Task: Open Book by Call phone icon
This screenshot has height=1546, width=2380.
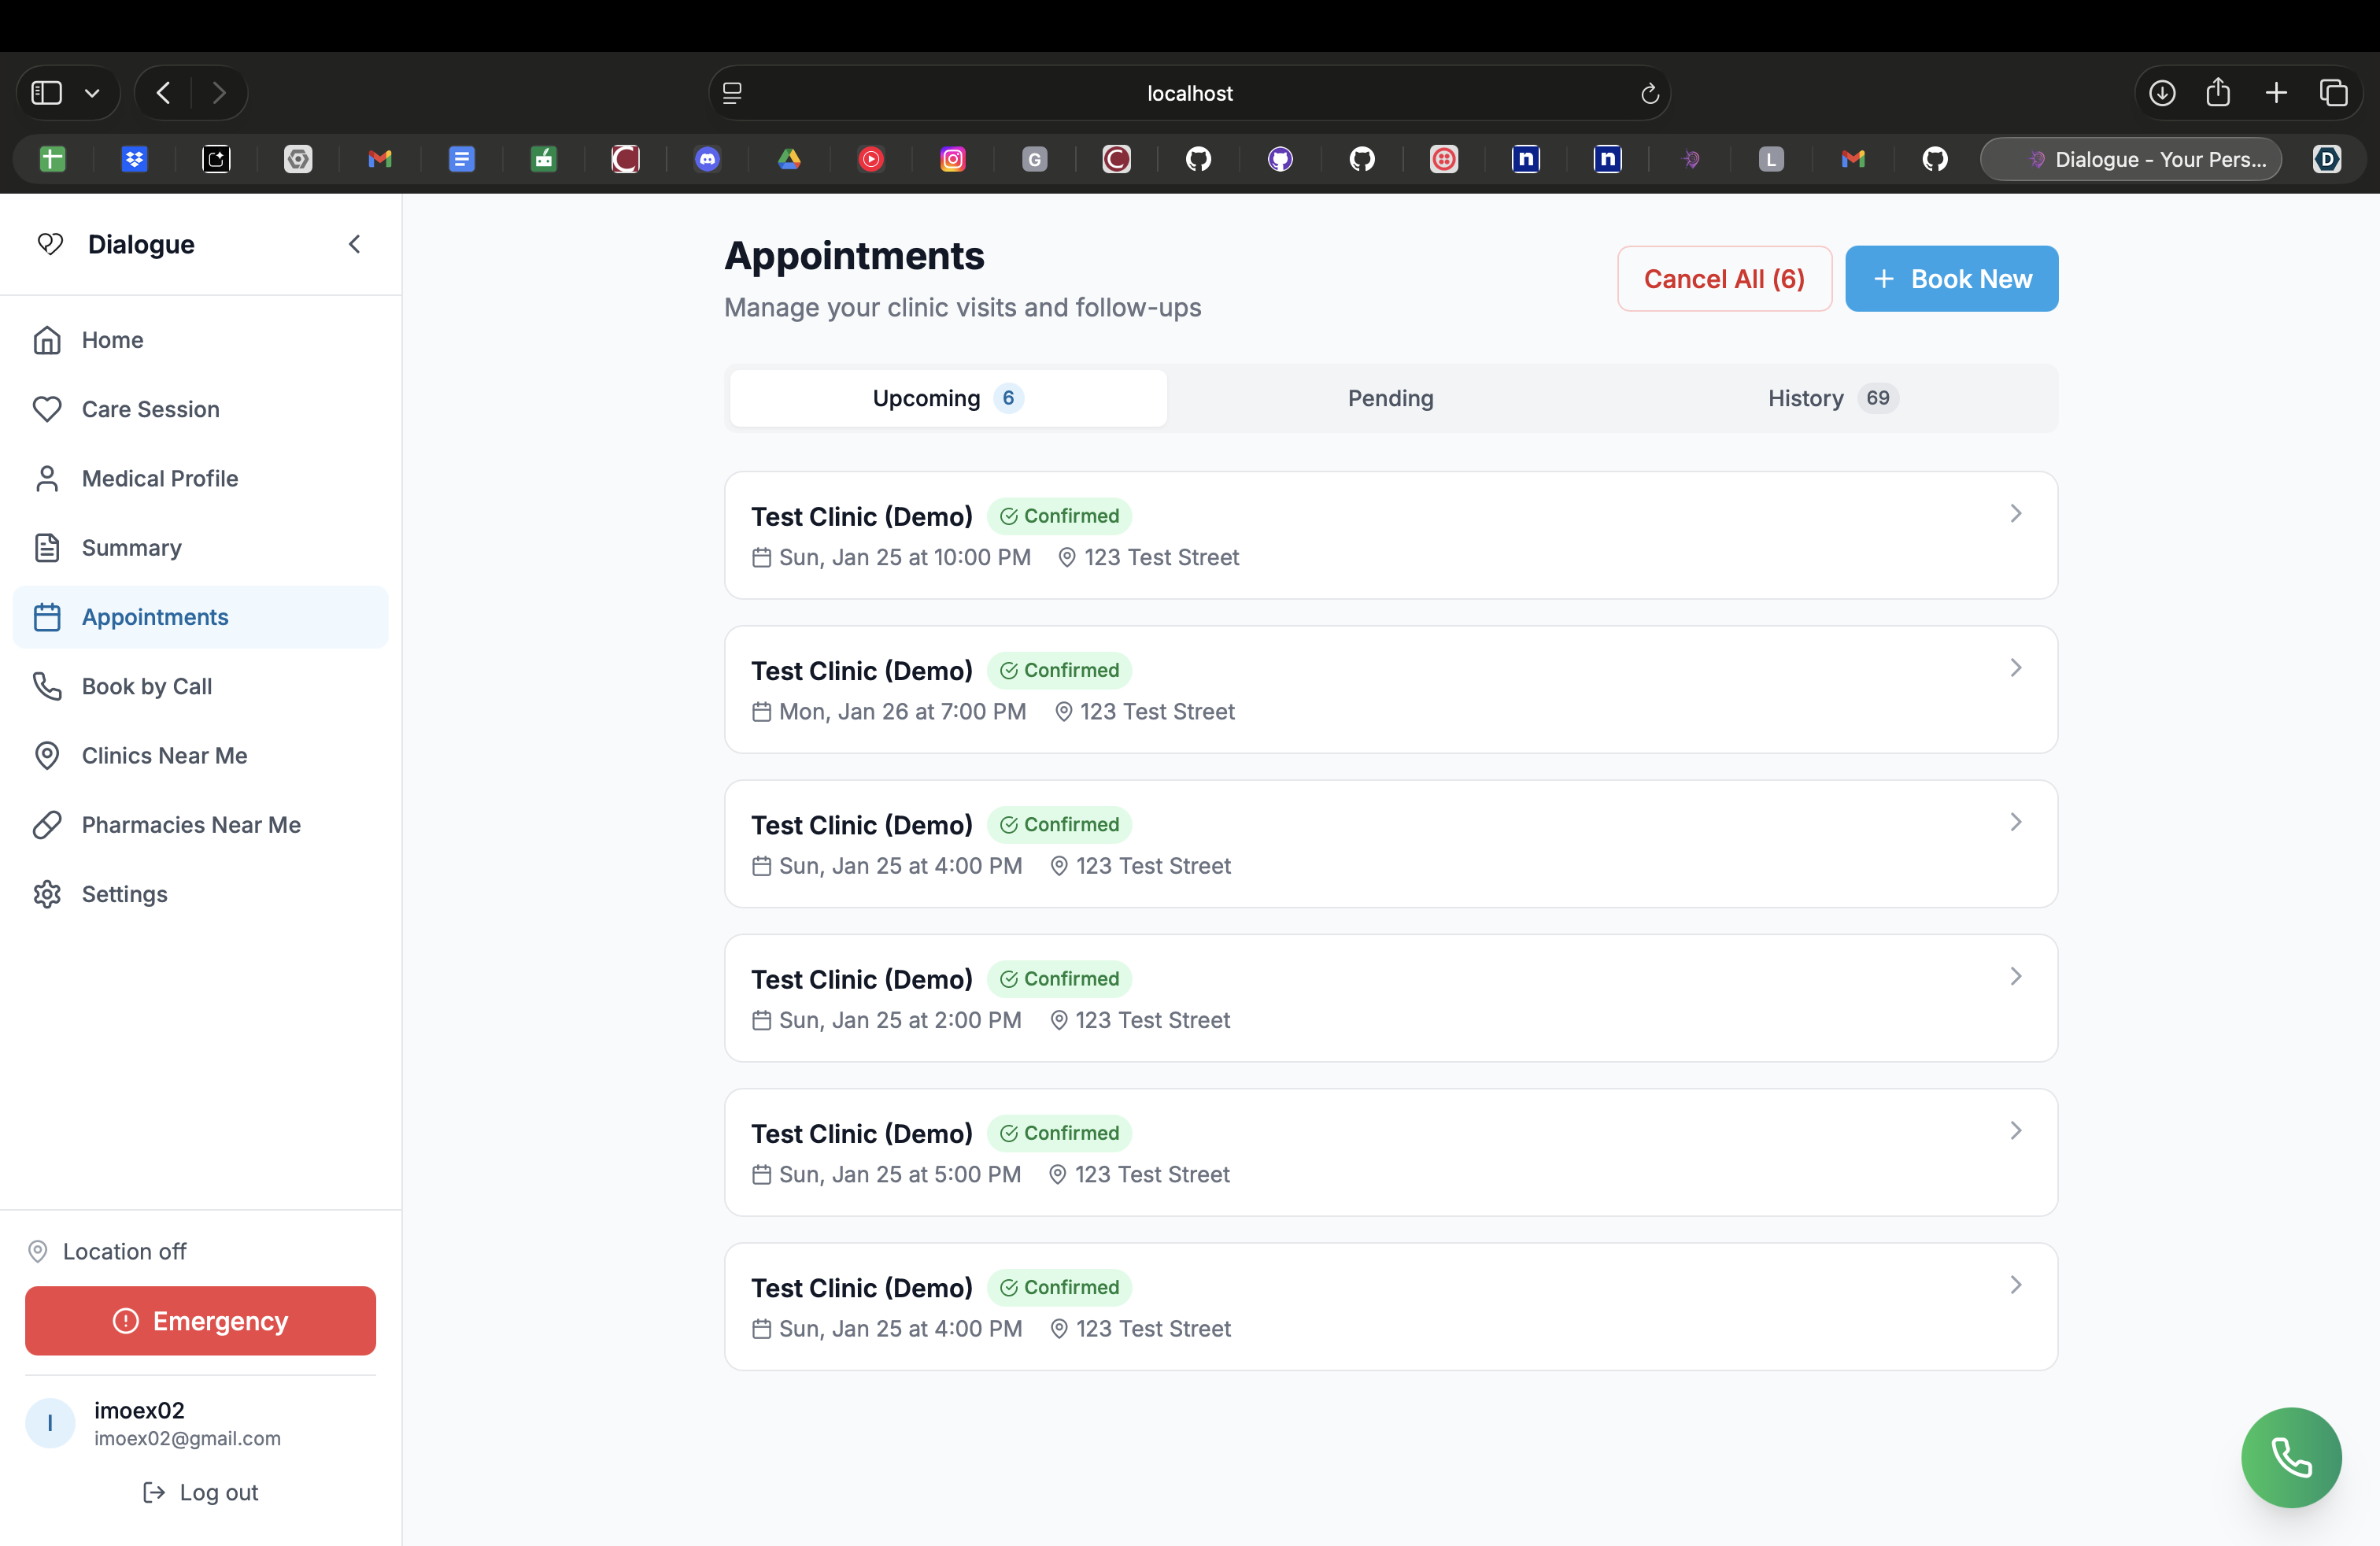Action: pos(47,686)
